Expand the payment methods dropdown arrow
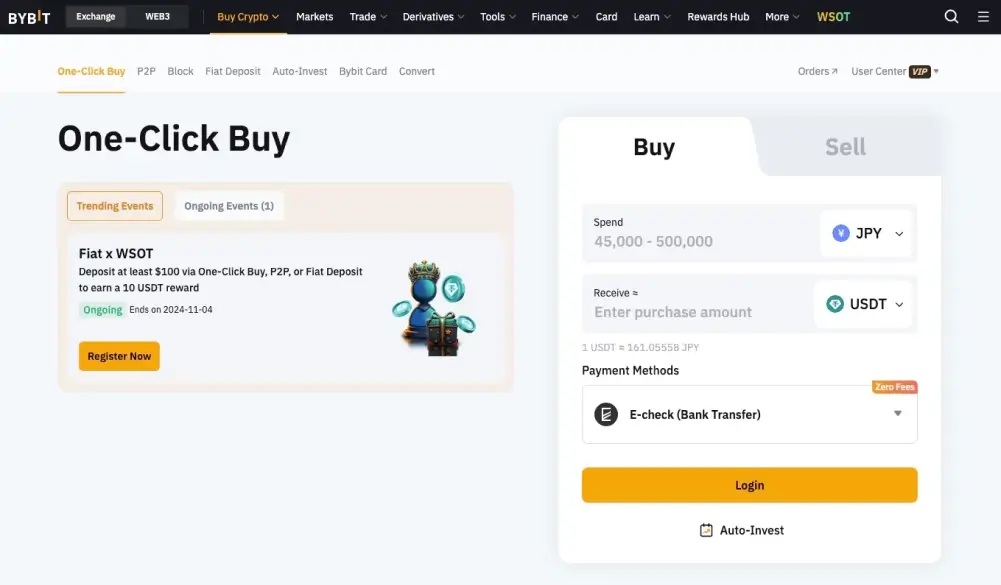Viewport: 1001px width, 585px height. (x=897, y=413)
